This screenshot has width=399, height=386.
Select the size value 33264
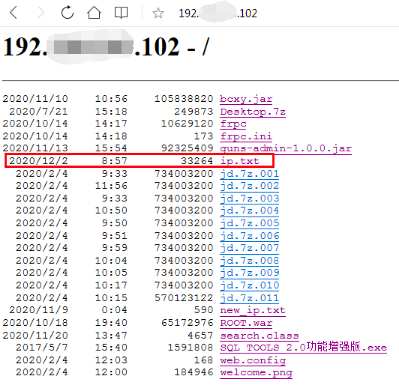(197, 161)
